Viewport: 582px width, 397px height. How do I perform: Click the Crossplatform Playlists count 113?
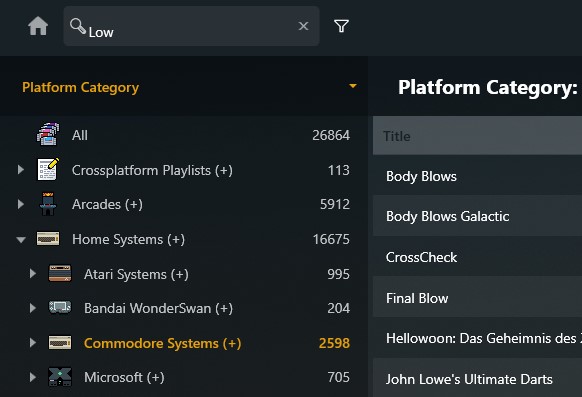tap(339, 170)
